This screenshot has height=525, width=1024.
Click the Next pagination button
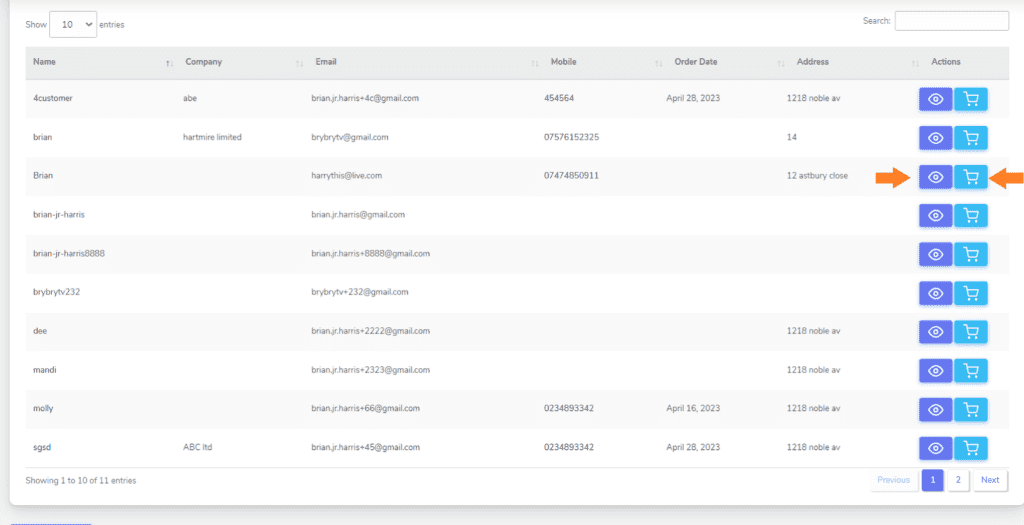coord(990,480)
